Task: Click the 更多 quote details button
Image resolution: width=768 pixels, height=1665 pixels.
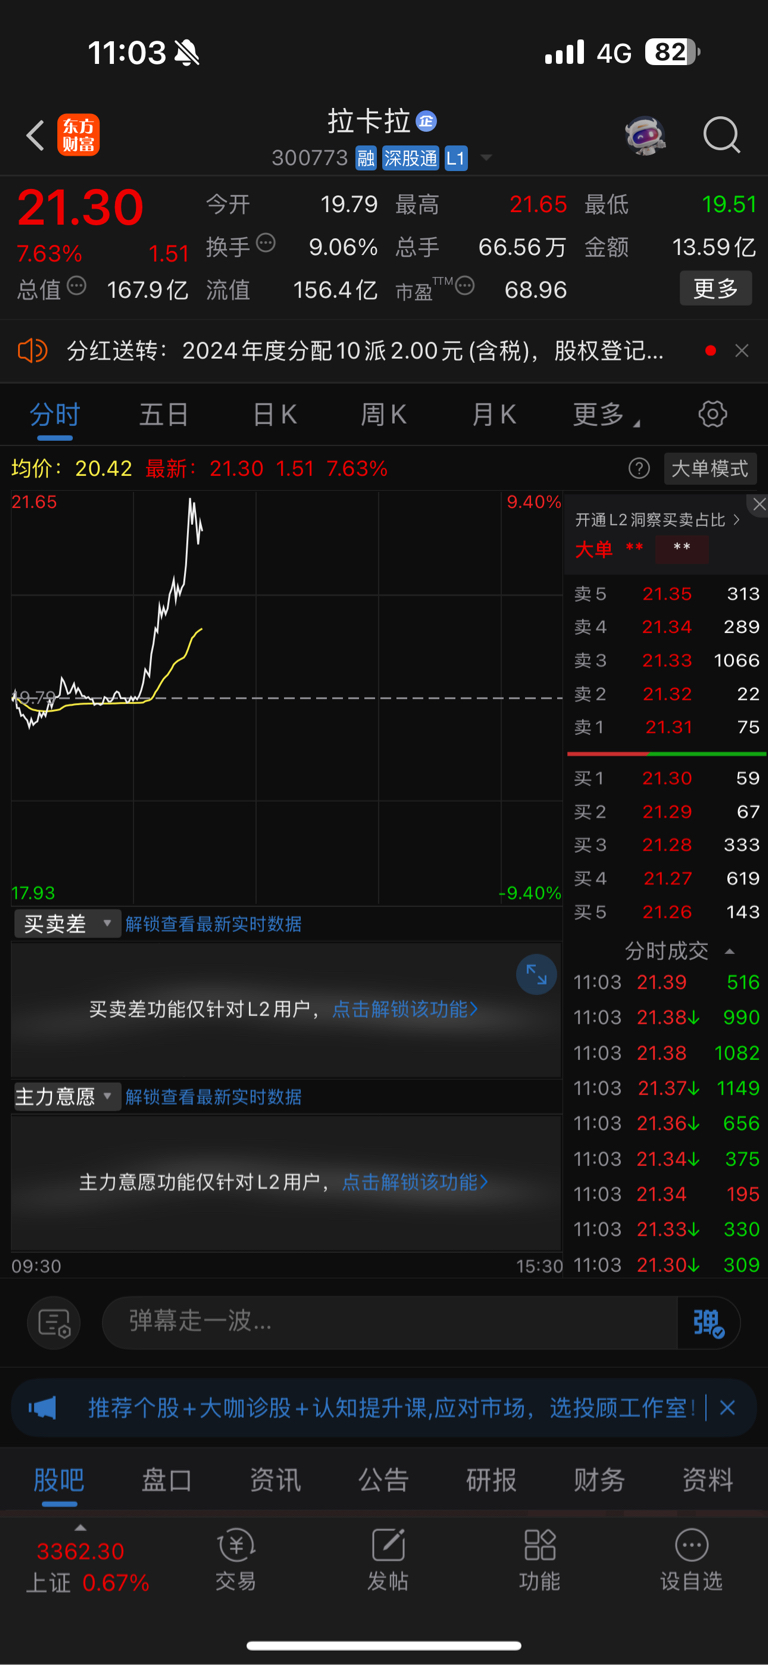Action: (716, 289)
